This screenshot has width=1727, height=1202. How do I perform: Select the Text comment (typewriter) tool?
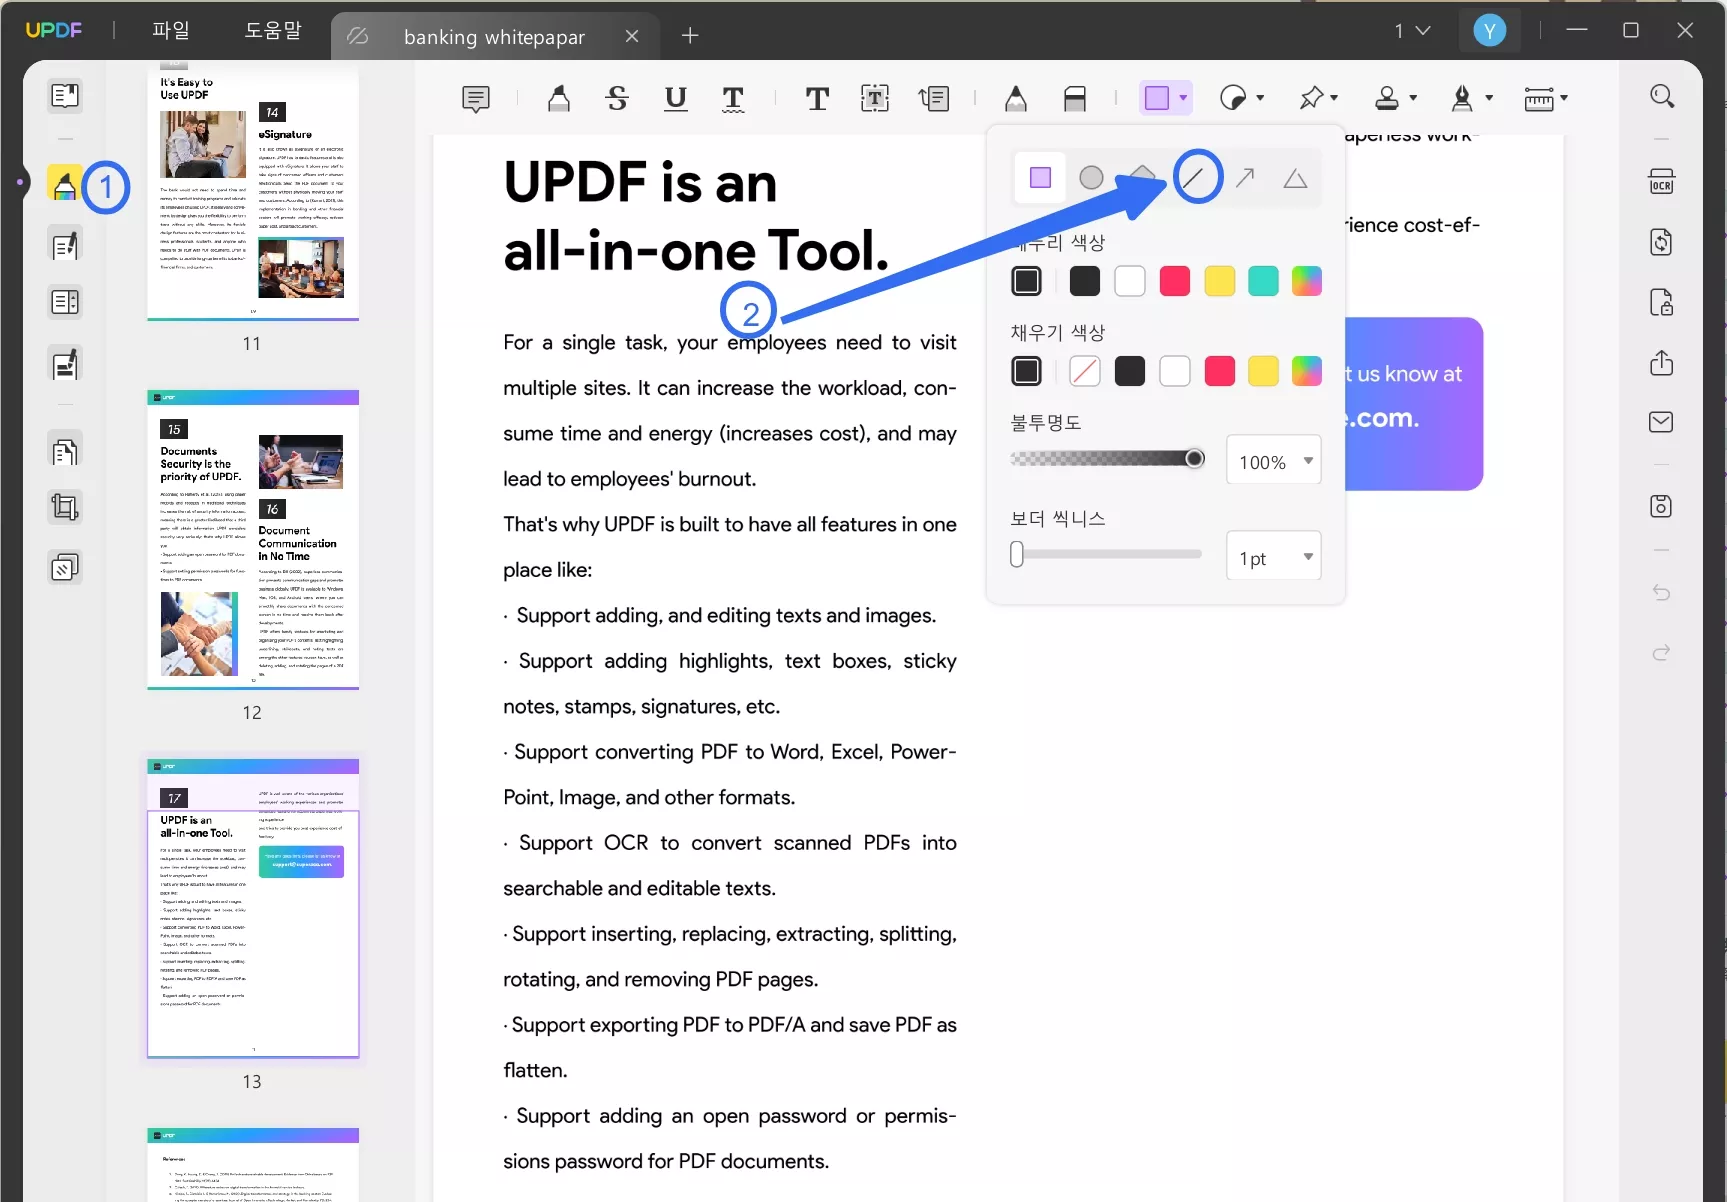point(817,98)
